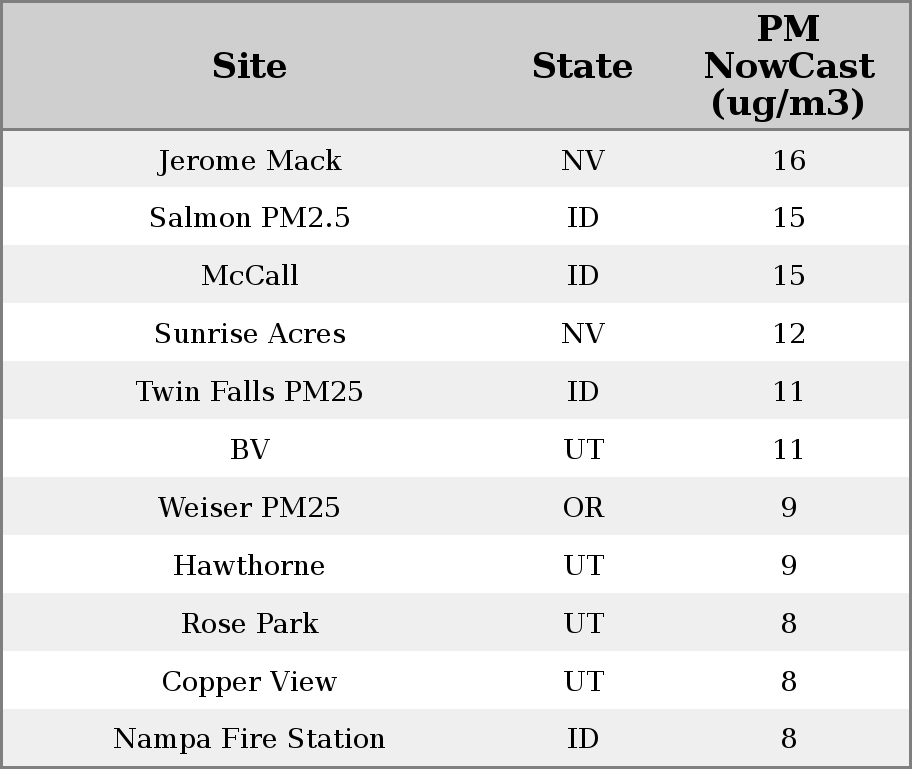Image resolution: width=912 pixels, height=769 pixels.
Task: Click the Rose Park site name
Action: click(x=250, y=624)
